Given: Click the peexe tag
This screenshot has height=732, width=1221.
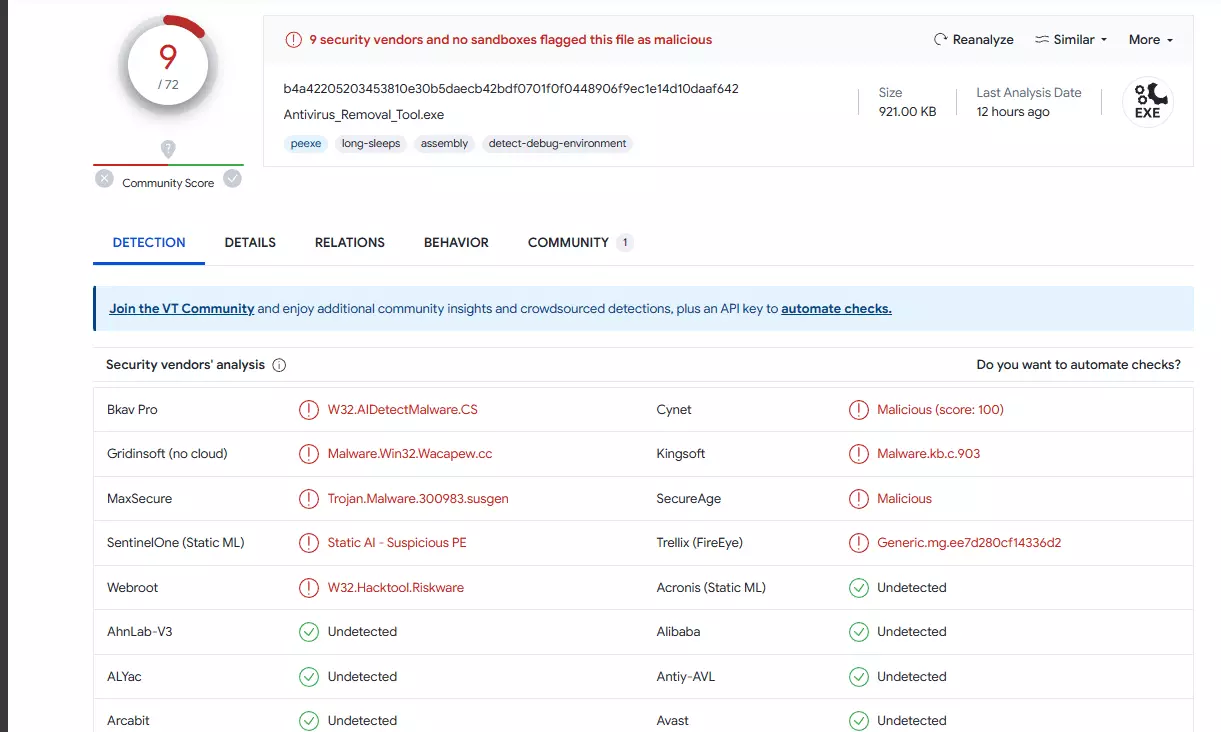Looking at the screenshot, I should (306, 144).
